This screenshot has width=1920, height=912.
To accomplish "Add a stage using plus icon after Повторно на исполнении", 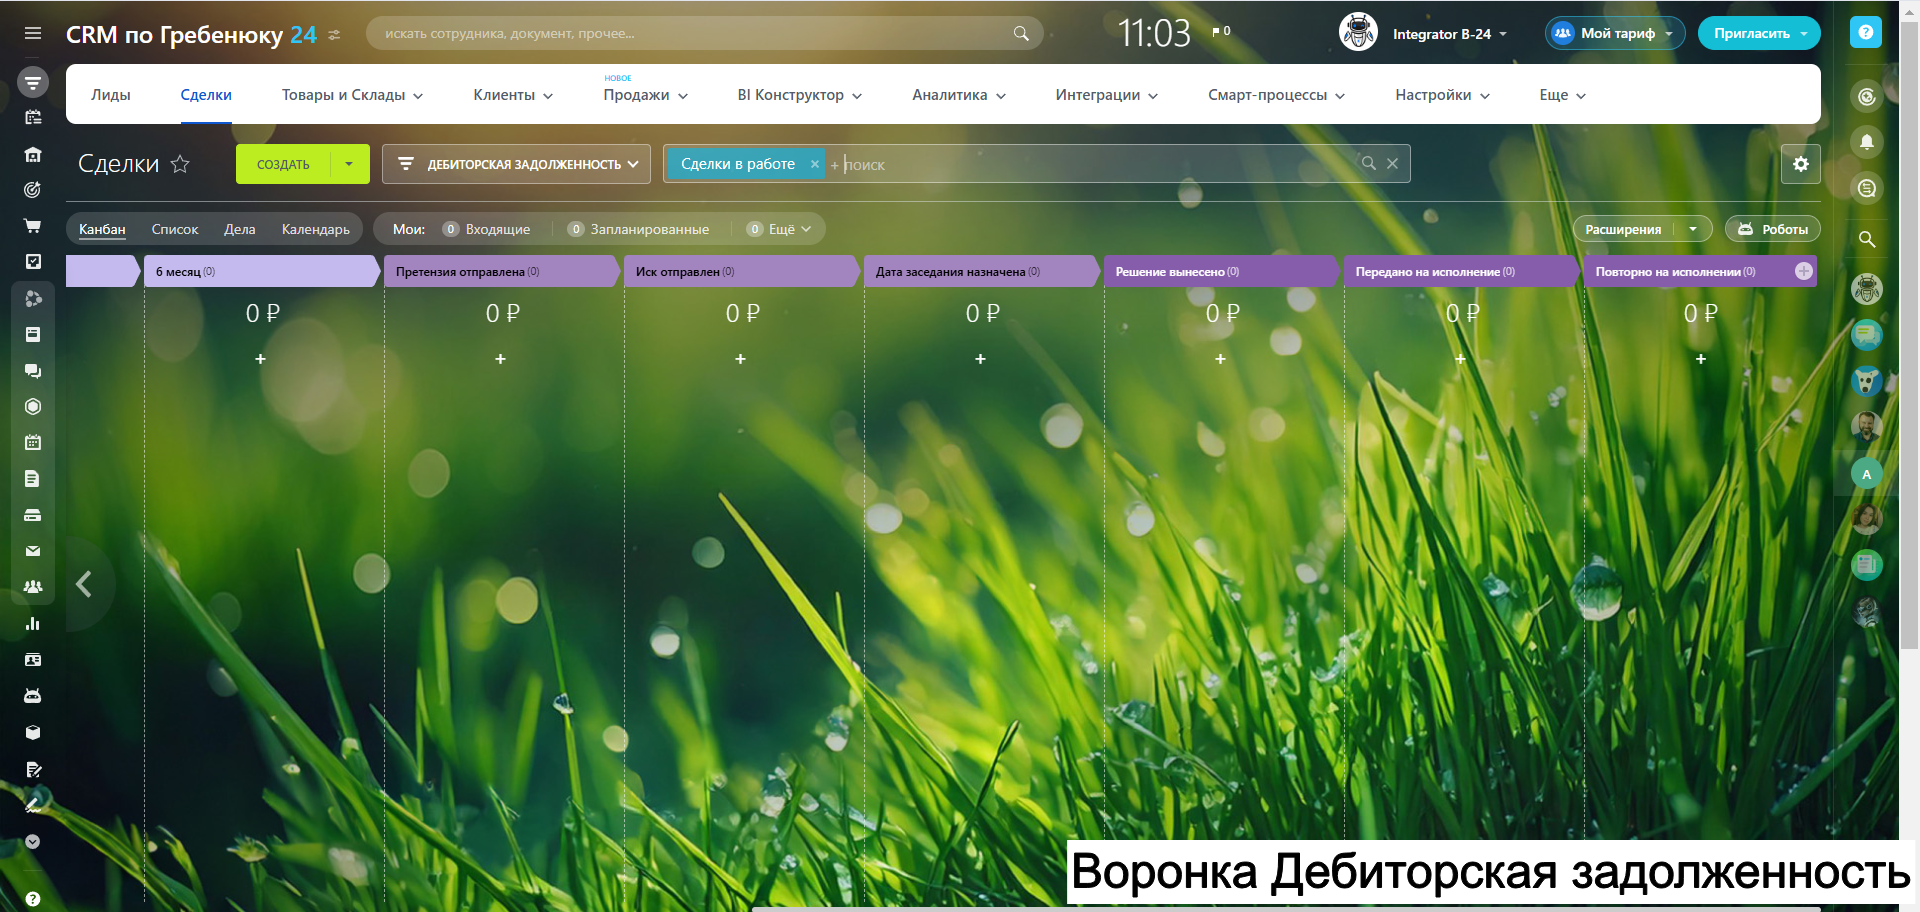I will point(1803,271).
